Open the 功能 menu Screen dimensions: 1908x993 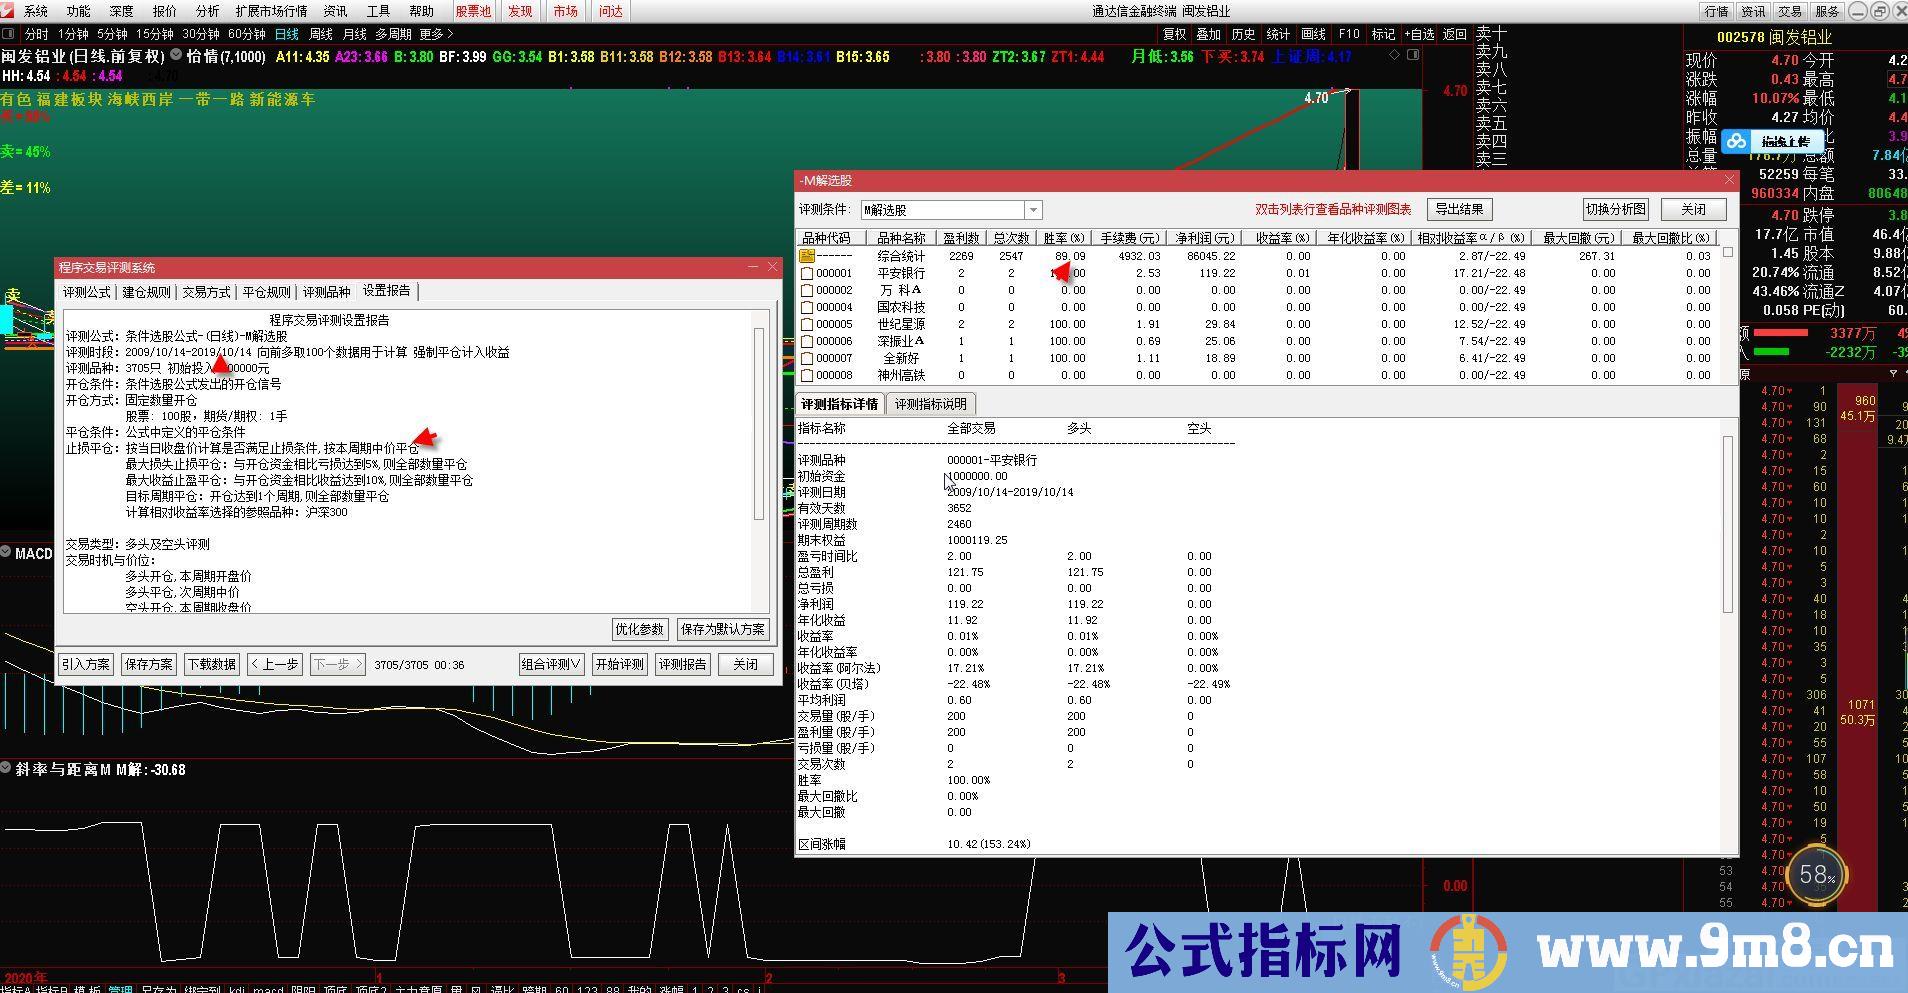click(x=78, y=11)
